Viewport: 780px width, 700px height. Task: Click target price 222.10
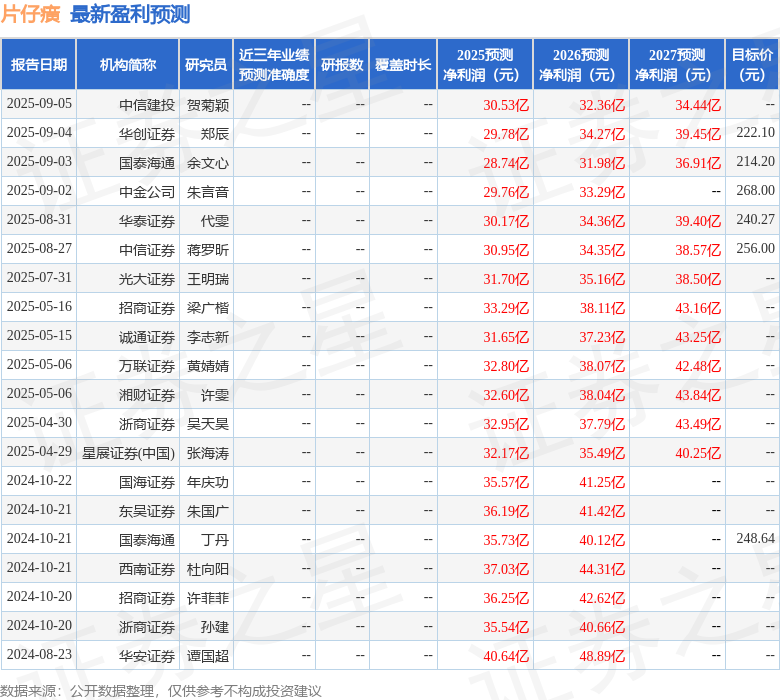pos(756,132)
